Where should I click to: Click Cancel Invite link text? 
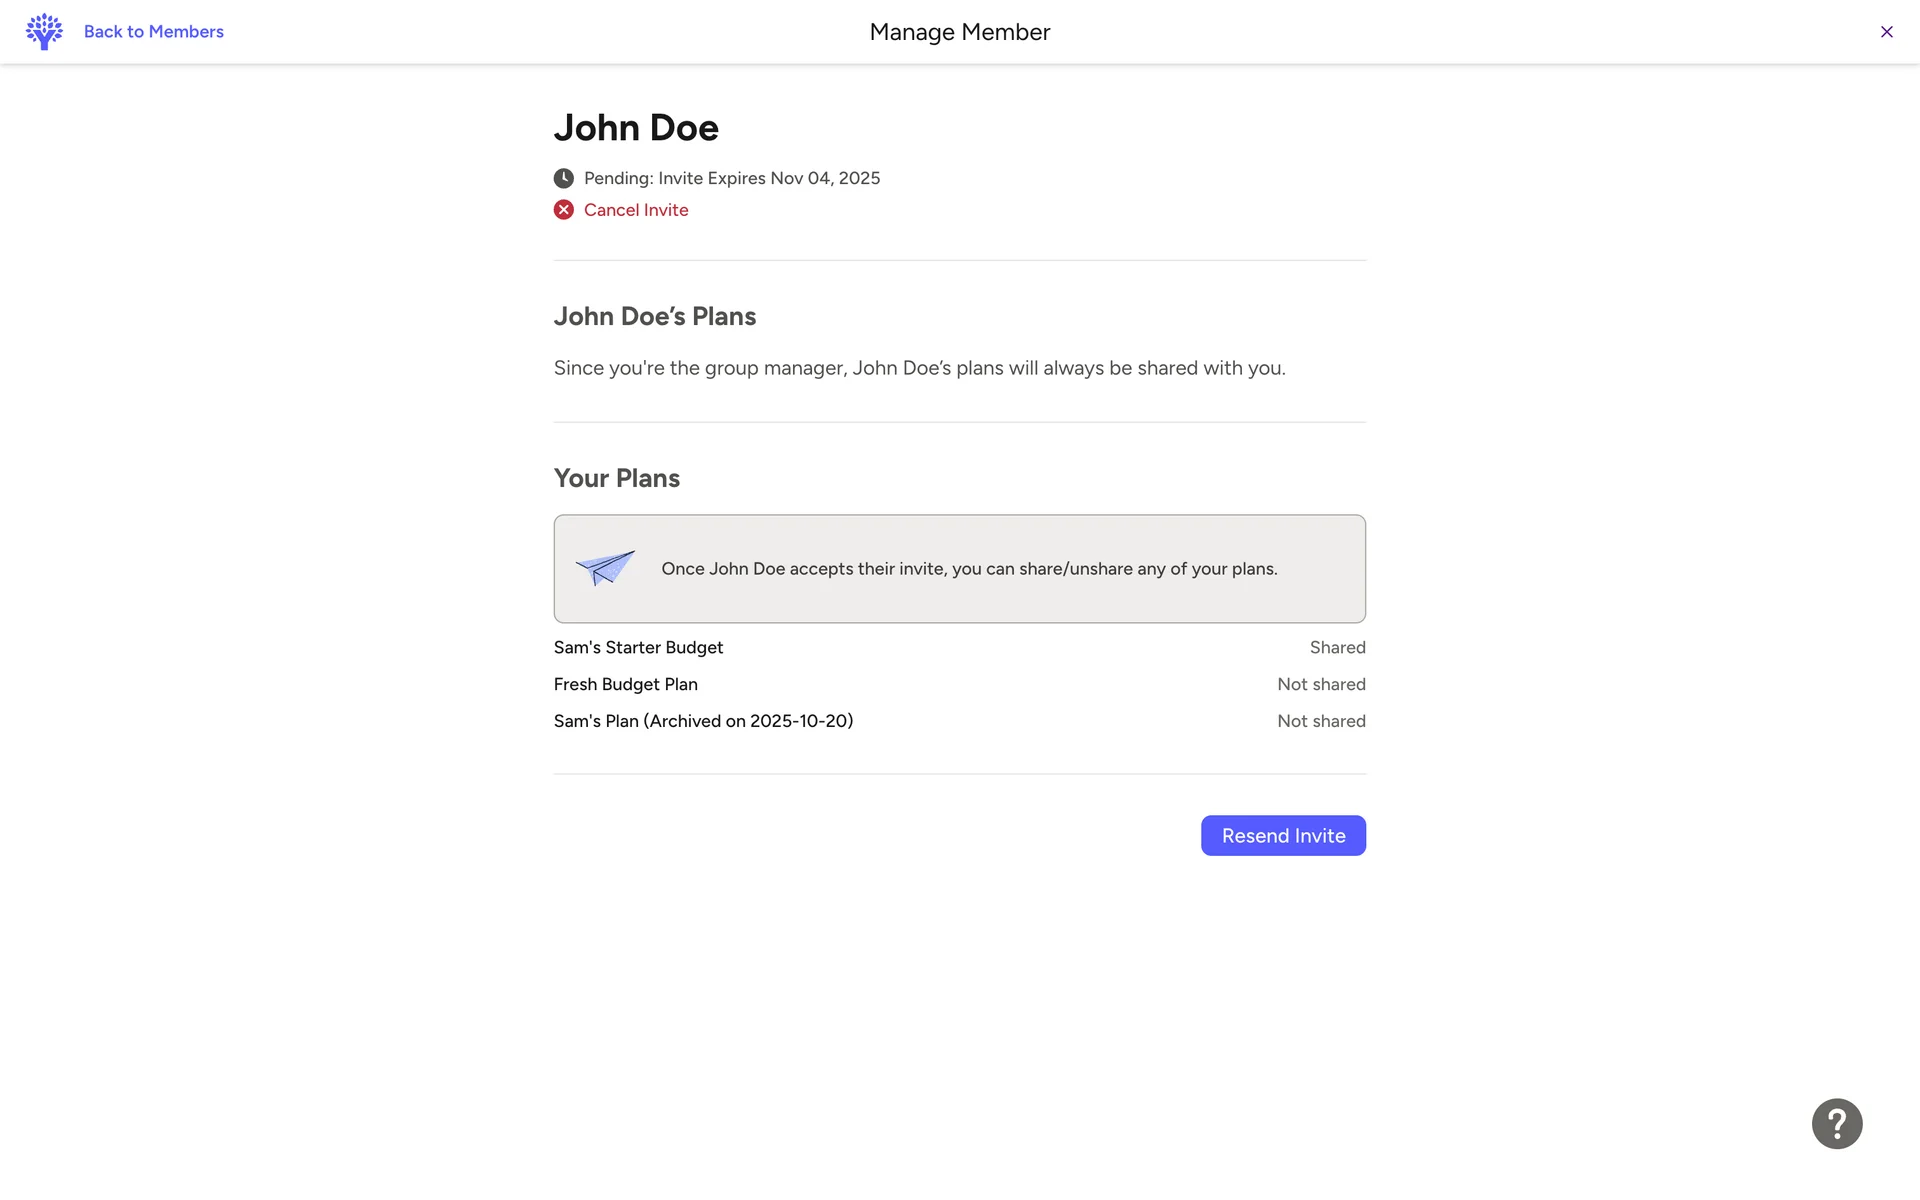(636, 210)
